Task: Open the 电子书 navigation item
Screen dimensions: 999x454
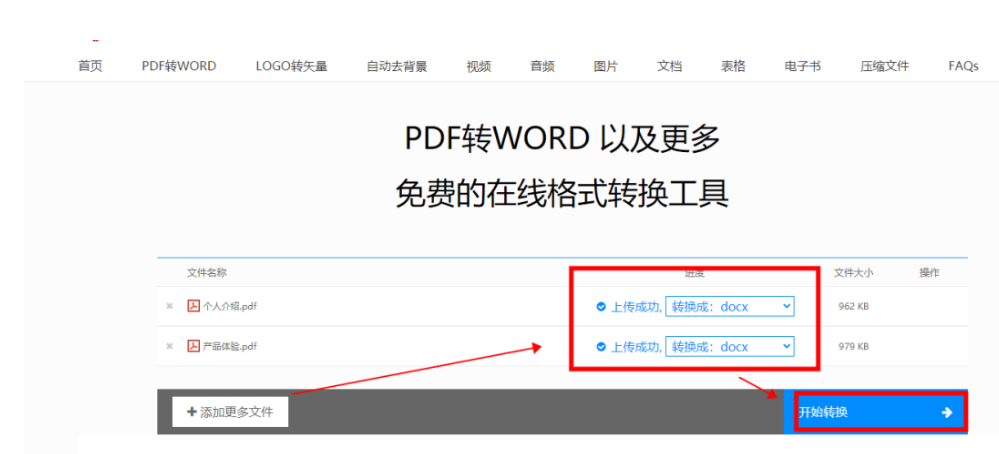Action: pos(803,66)
